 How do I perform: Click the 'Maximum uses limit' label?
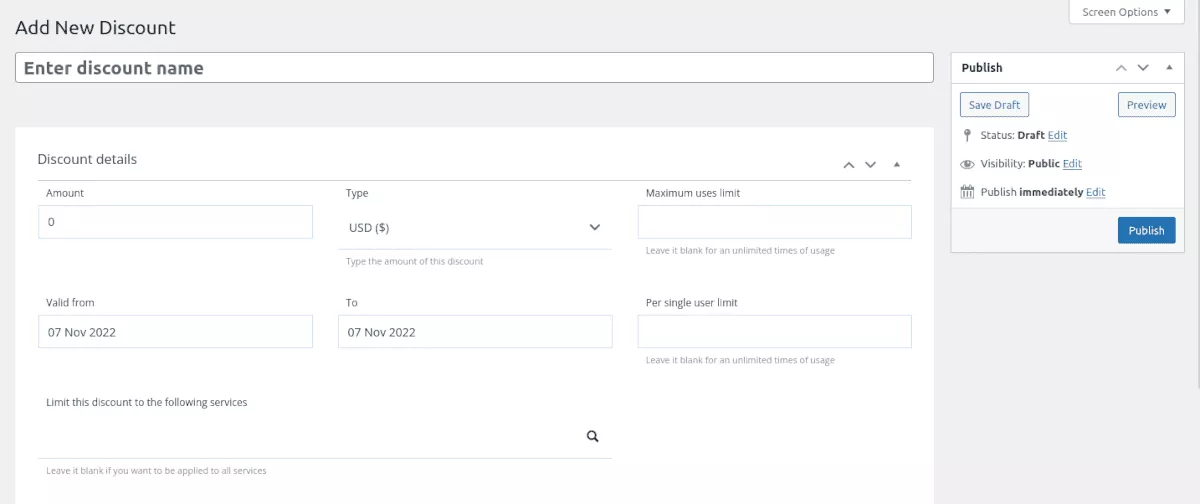[x=693, y=193]
